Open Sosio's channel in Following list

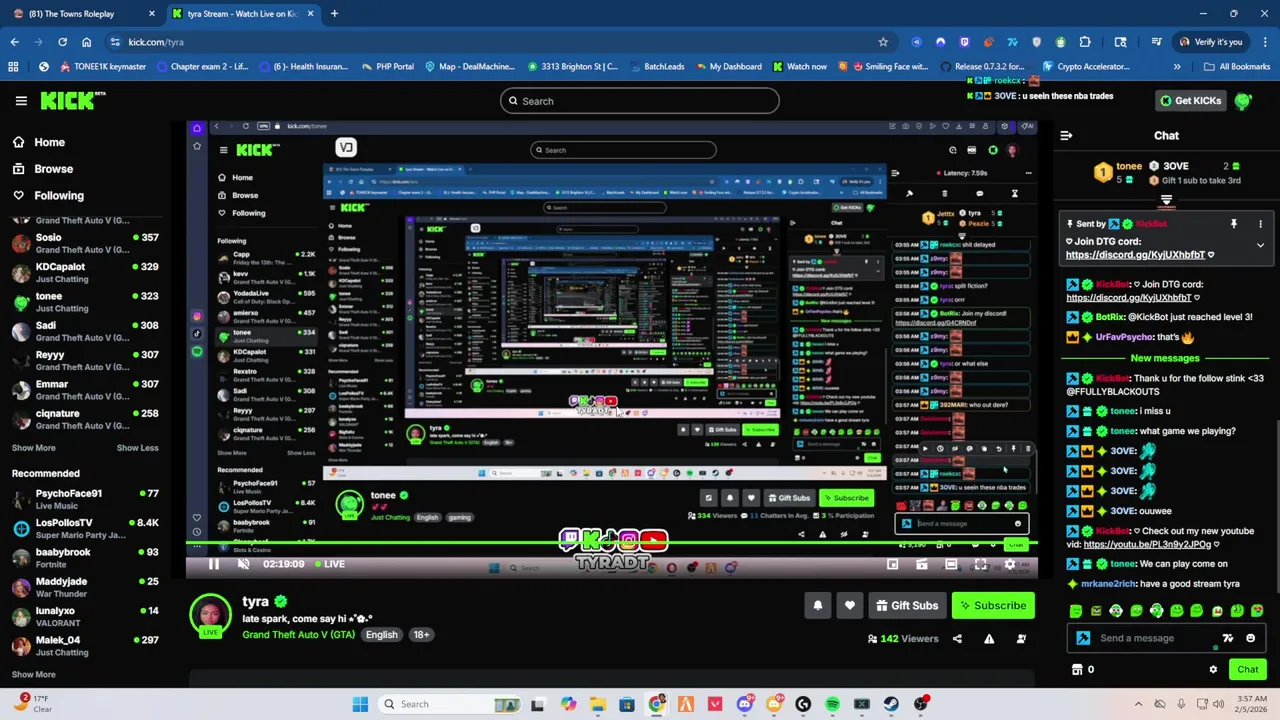point(85,243)
